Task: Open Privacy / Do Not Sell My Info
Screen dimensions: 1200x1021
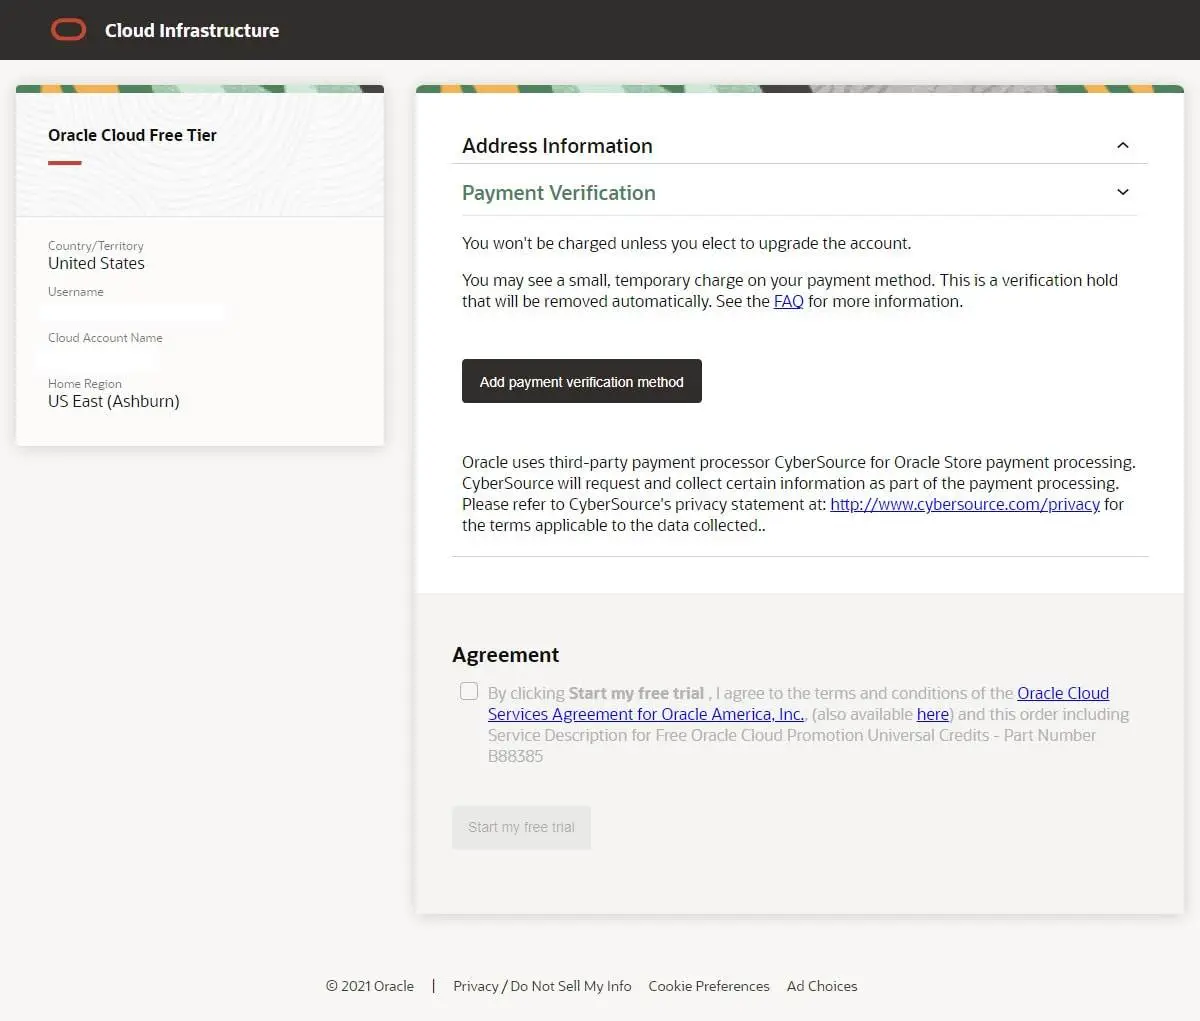Action: (542, 986)
